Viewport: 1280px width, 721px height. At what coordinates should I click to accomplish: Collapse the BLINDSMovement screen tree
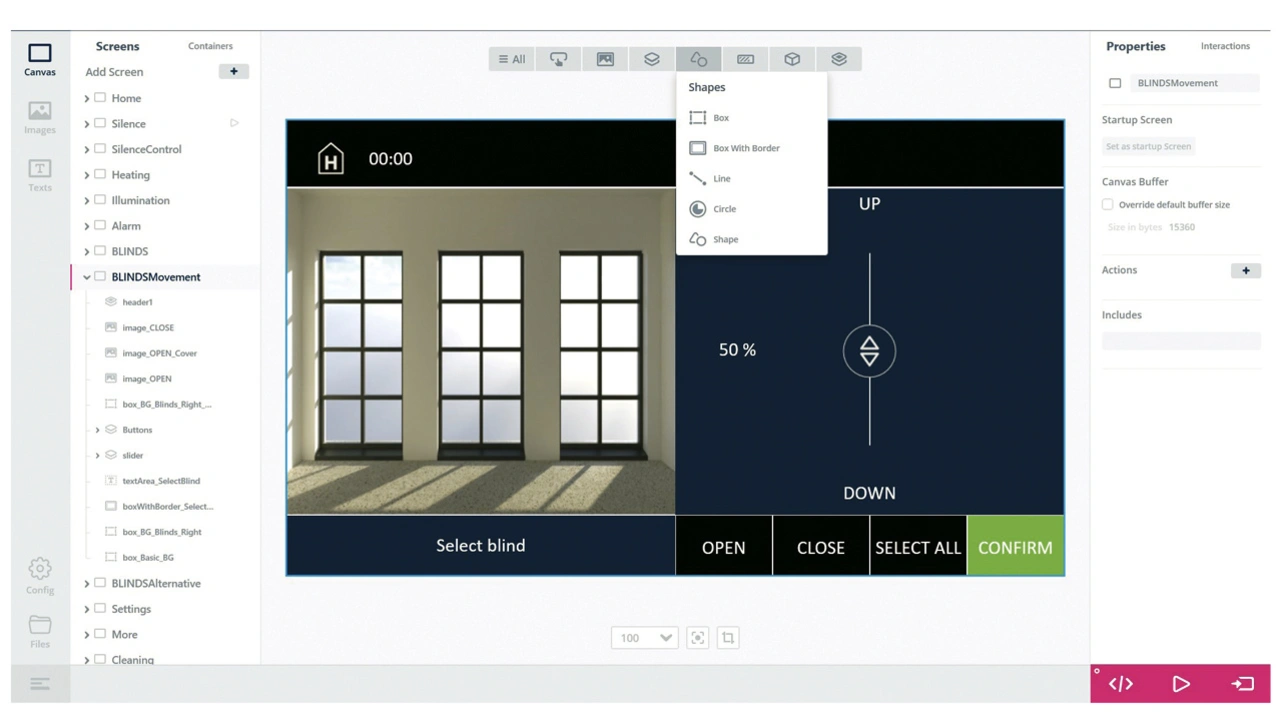(x=87, y=277)
